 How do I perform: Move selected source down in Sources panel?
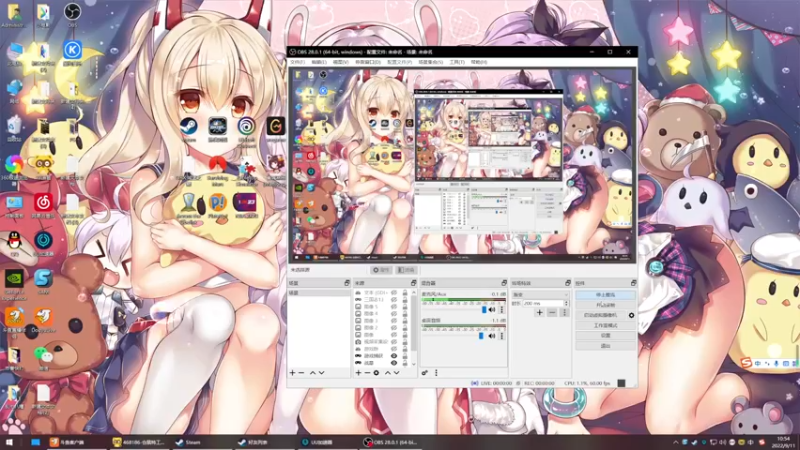click(x=396, y=373)
